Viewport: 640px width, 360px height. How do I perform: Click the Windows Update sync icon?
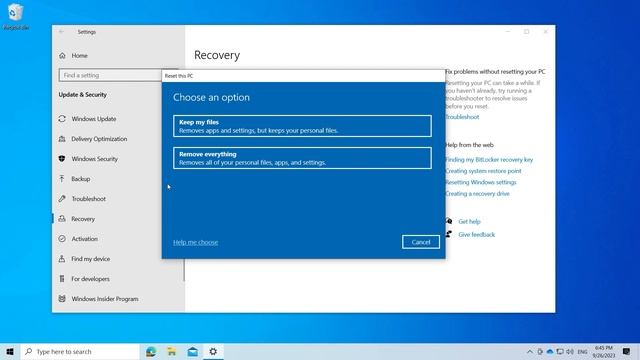[x=62, y=119]
